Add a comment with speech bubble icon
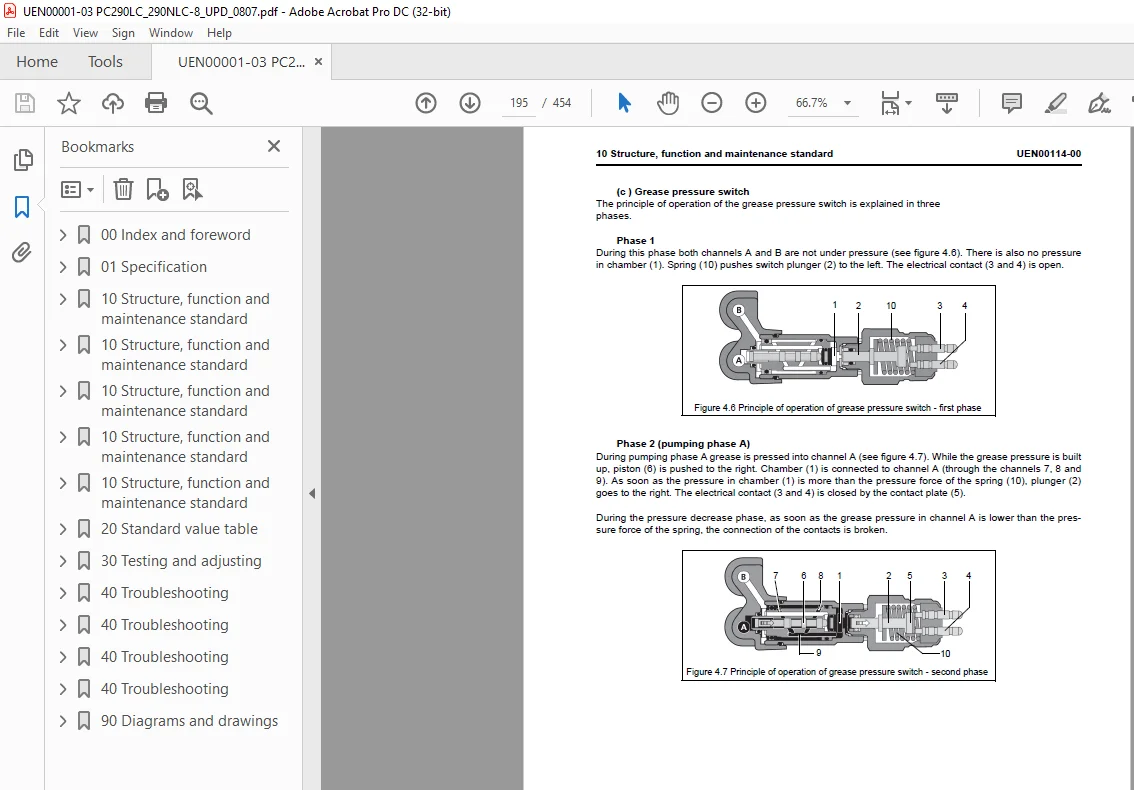 pos(1012,103)
